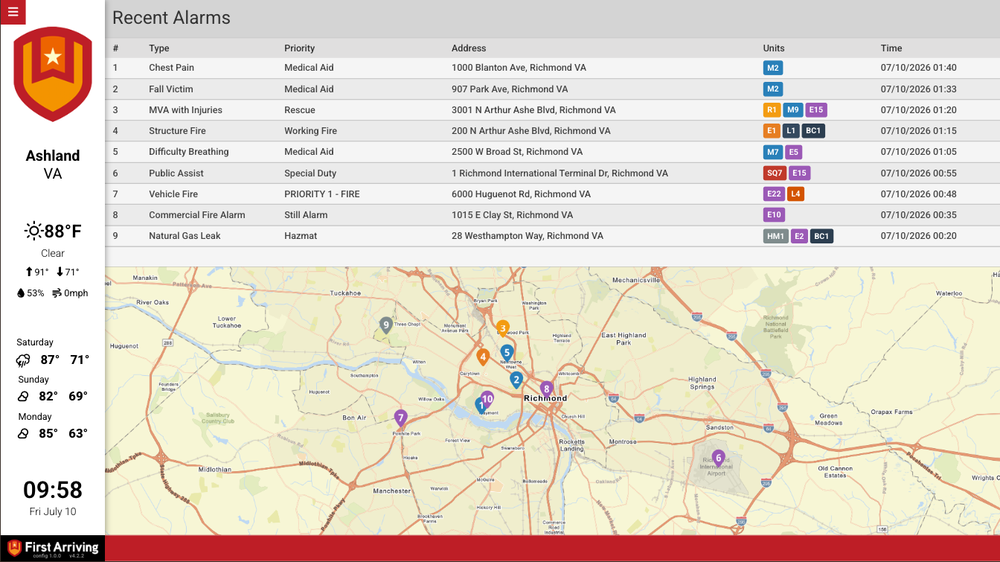Click Monday's cloud forecast icon
1000x562 pixels.
point(23,434)
